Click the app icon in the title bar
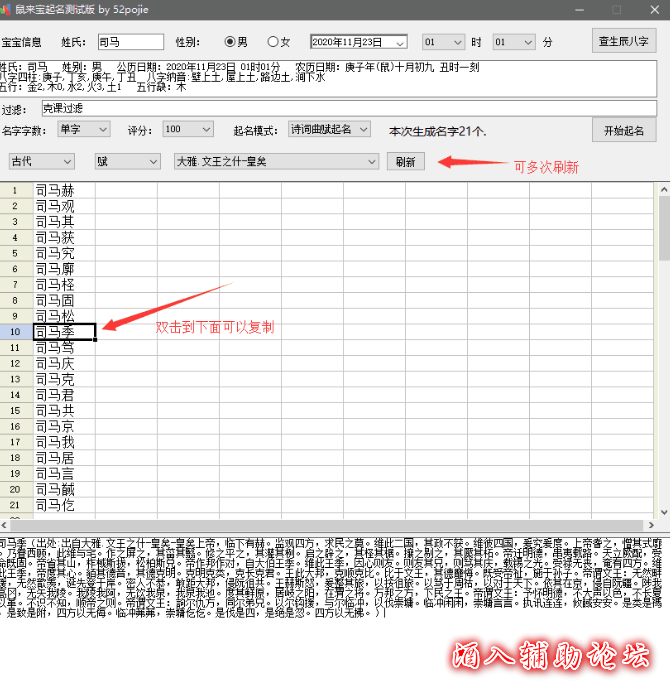The width and height of the screenshot is (670, 688). [x=5, y=9]
